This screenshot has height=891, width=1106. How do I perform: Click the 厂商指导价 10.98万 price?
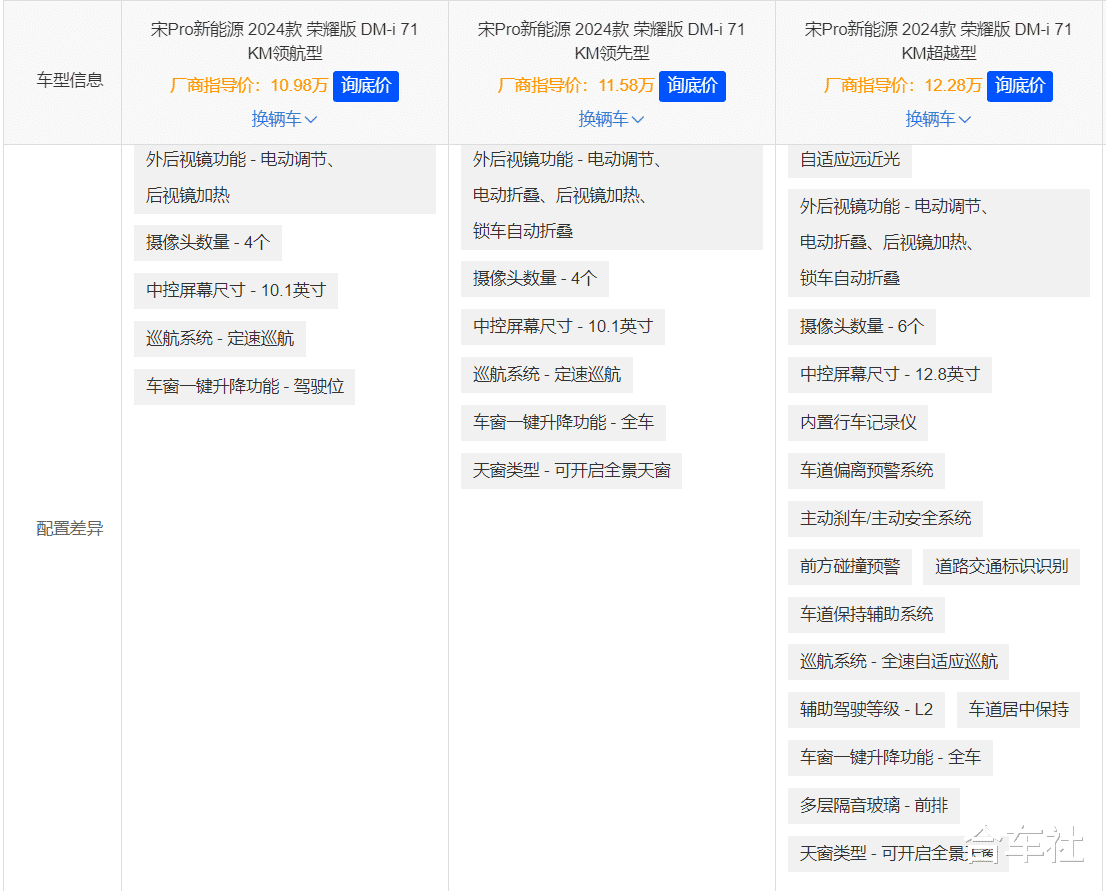point(249,86)
